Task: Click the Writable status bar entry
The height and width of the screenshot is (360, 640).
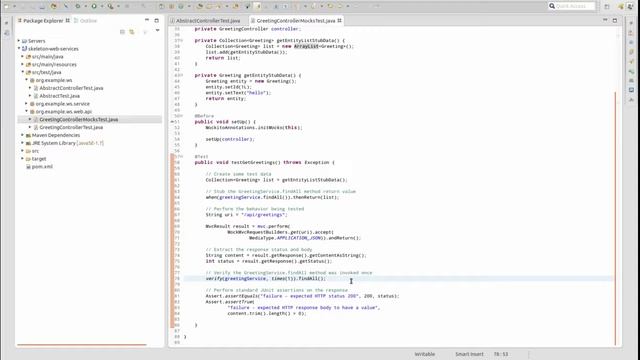Action: pos(424,354)
